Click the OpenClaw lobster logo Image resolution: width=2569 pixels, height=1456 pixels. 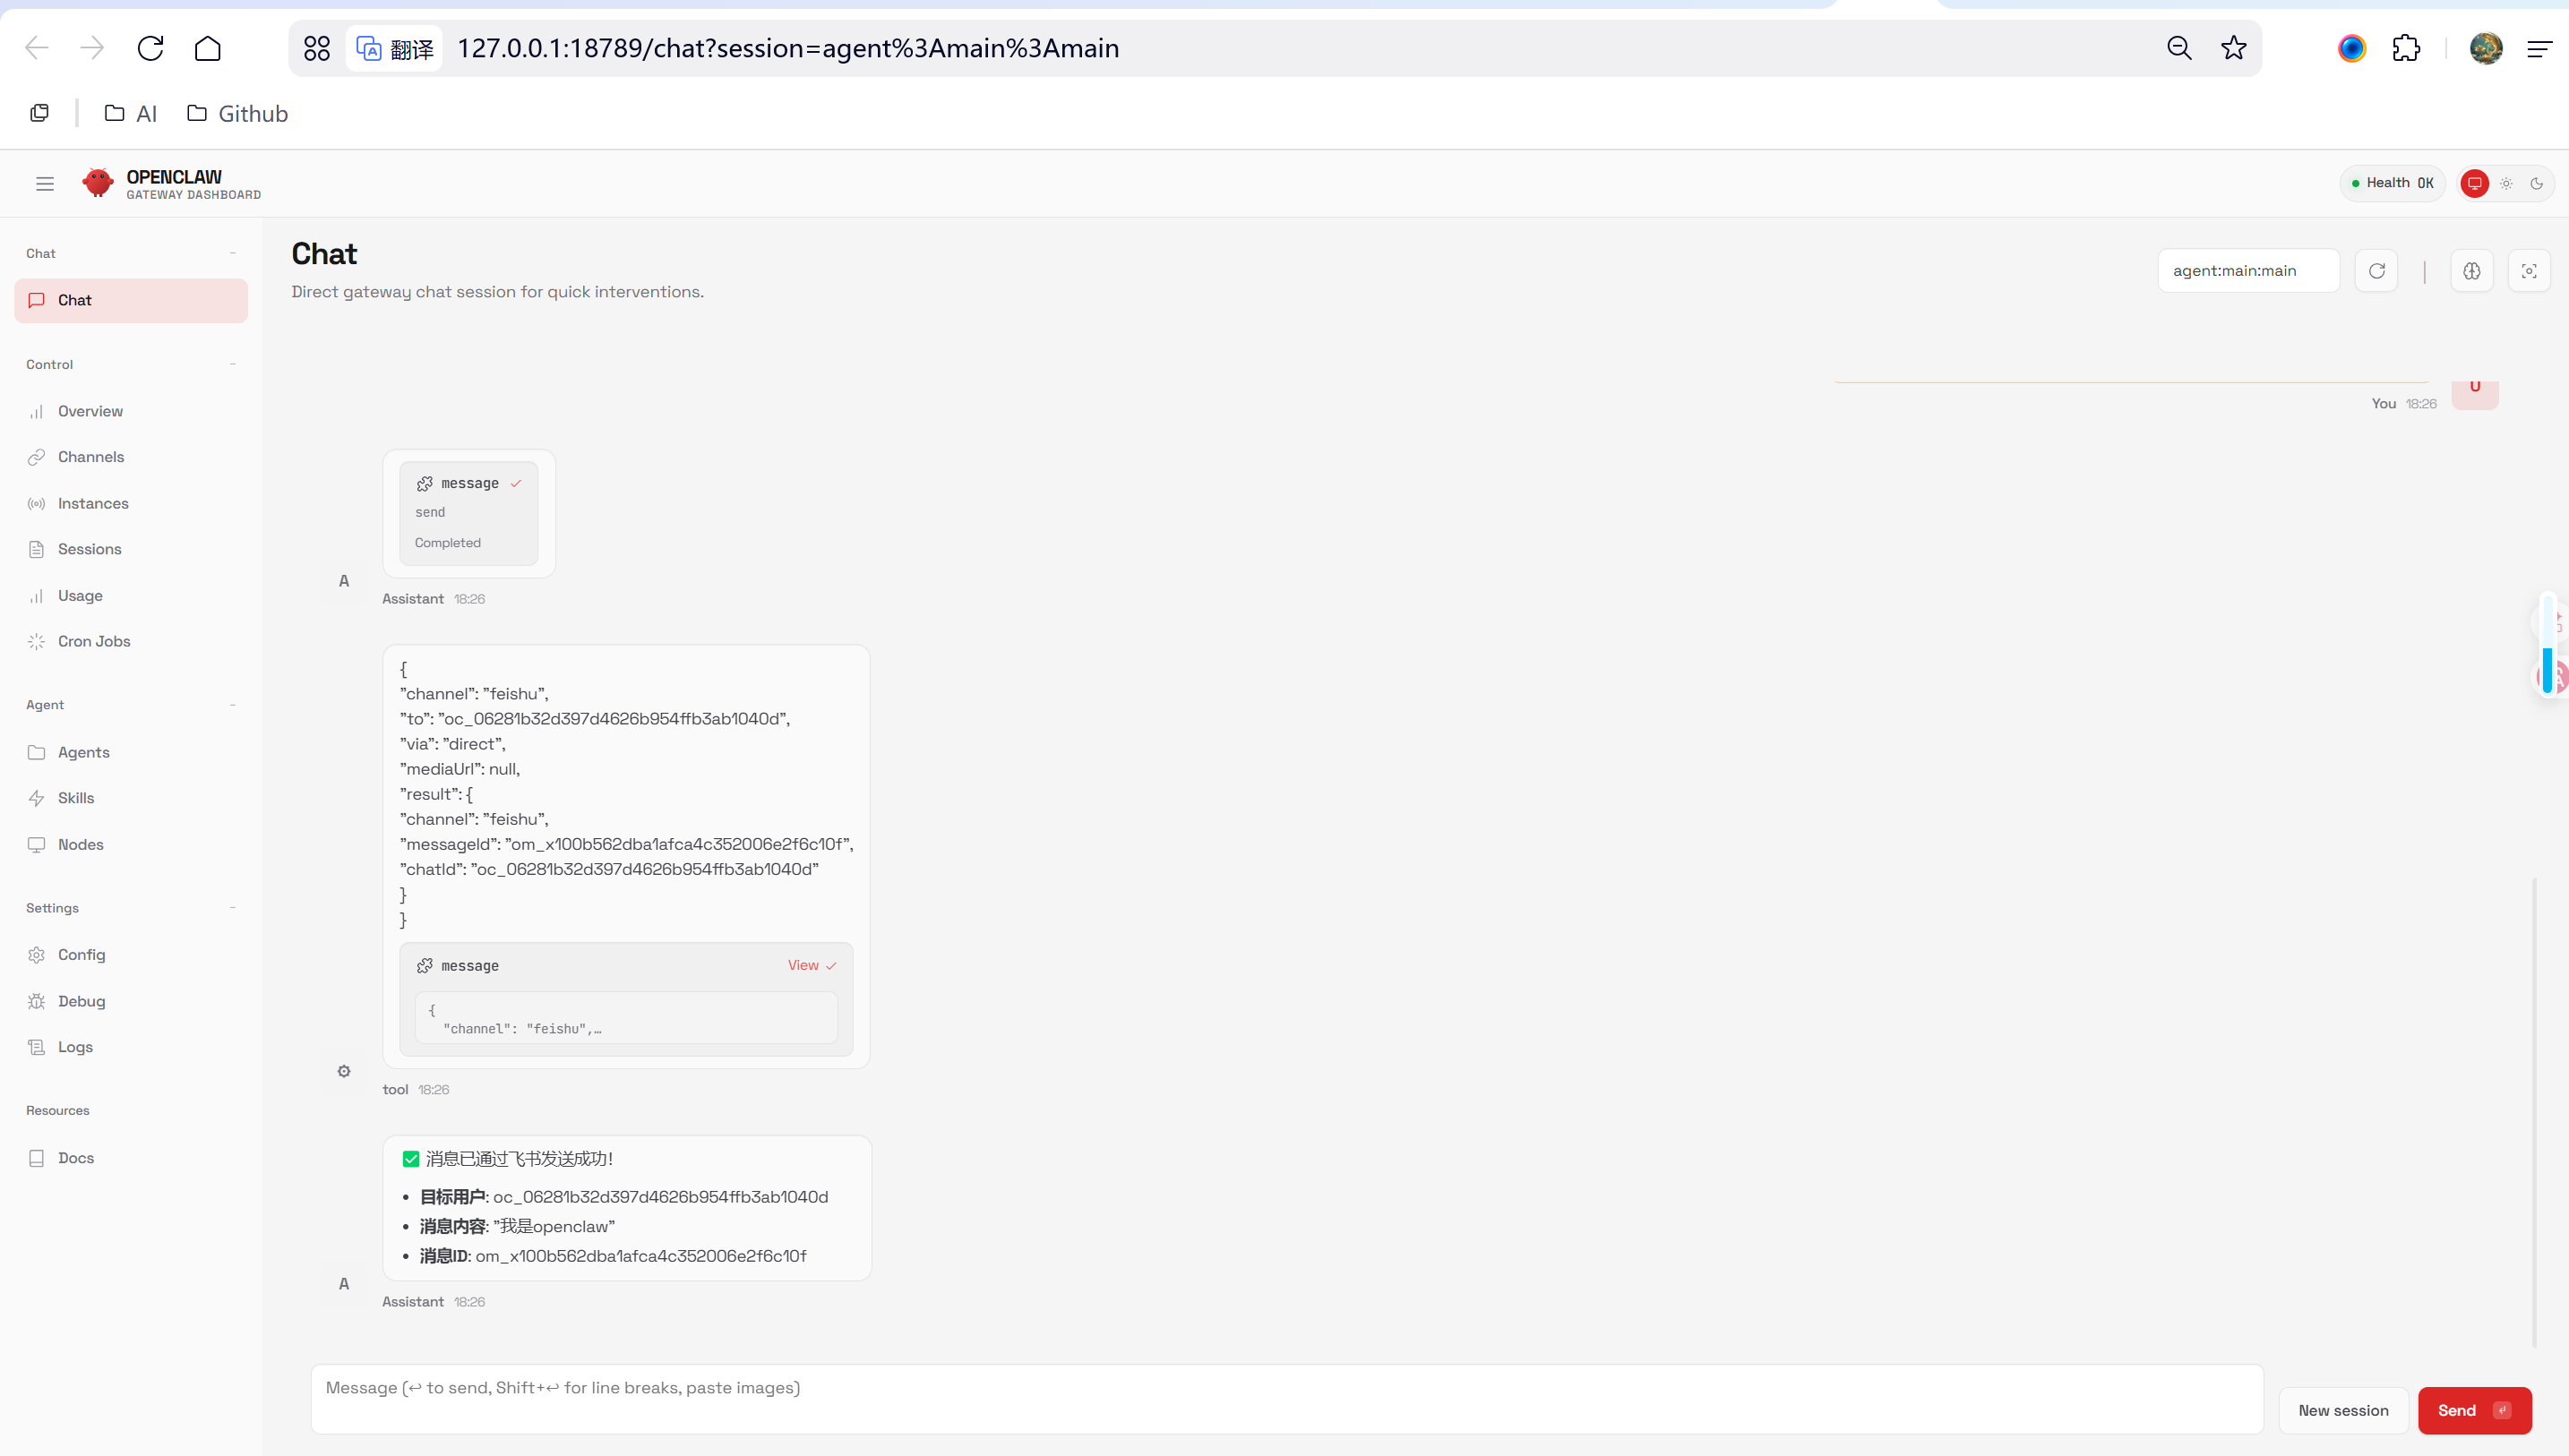[x=98, y=183]
